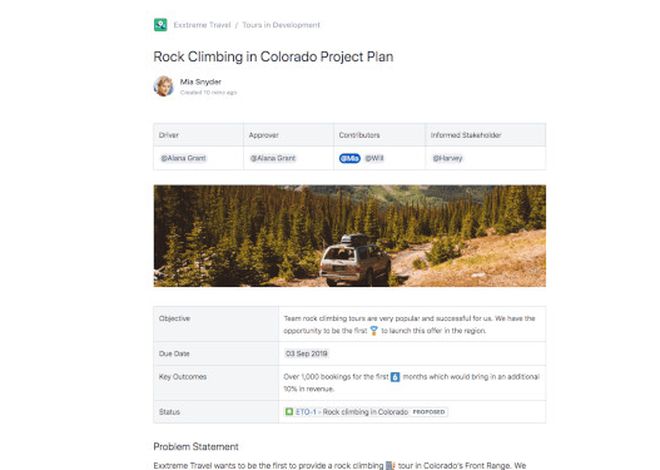Click the @Will contributor mention
The width and height of the screenshot is (660, 470).
(374, 158)
